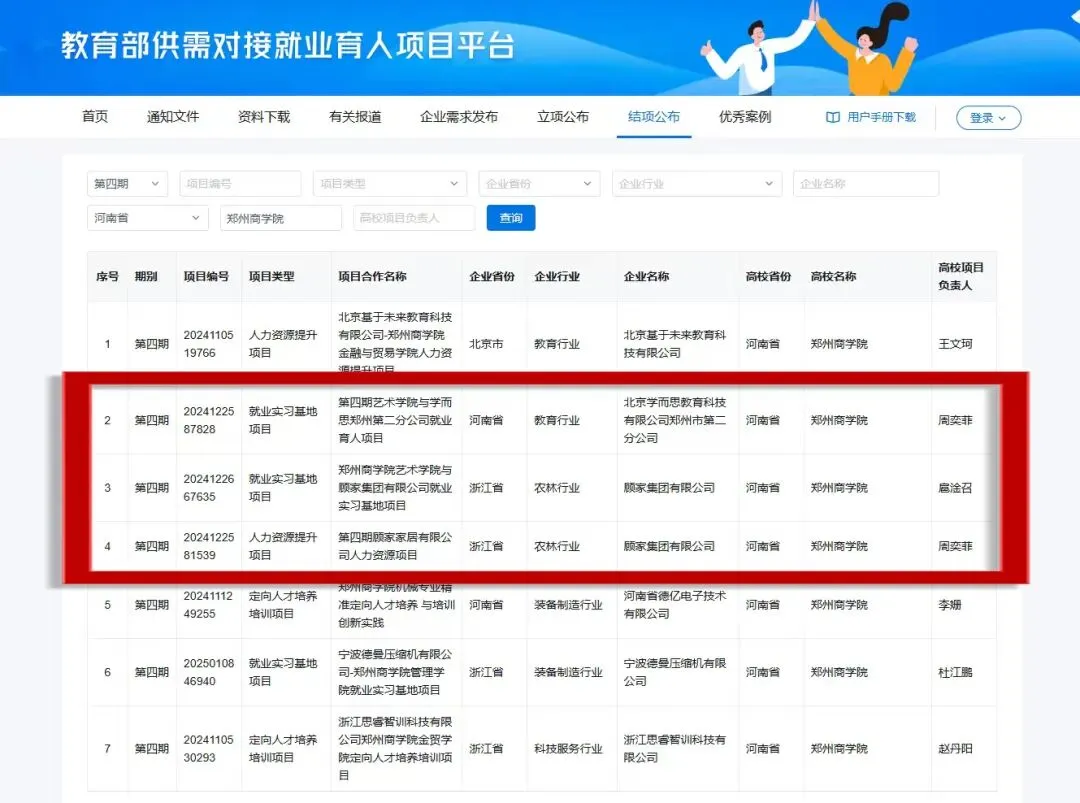1080x803 pixels.
Task: Go to 通知文件 page
Action: pos(173,116)
